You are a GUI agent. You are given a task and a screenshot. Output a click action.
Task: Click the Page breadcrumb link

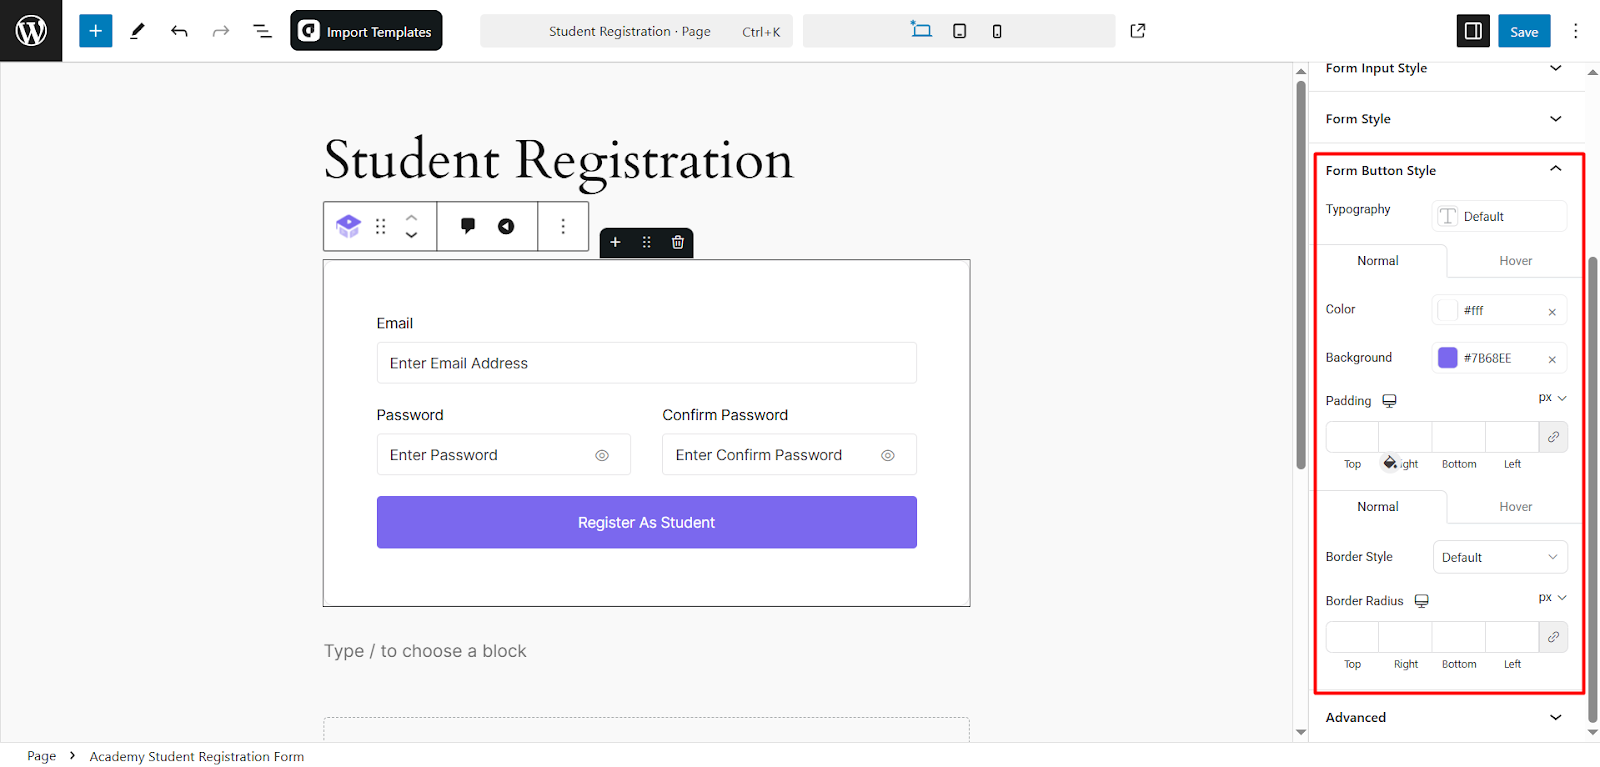click(x=42, y=756)
